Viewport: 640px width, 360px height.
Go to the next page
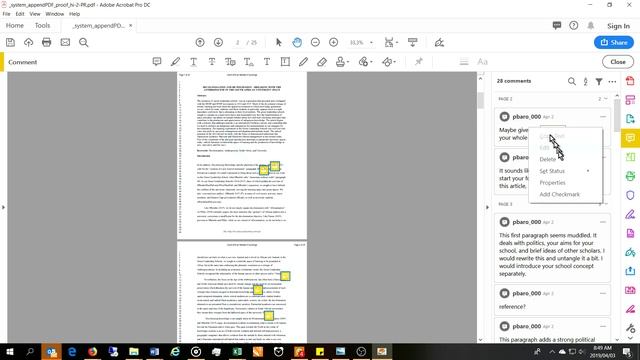click(x=218, y=42)
